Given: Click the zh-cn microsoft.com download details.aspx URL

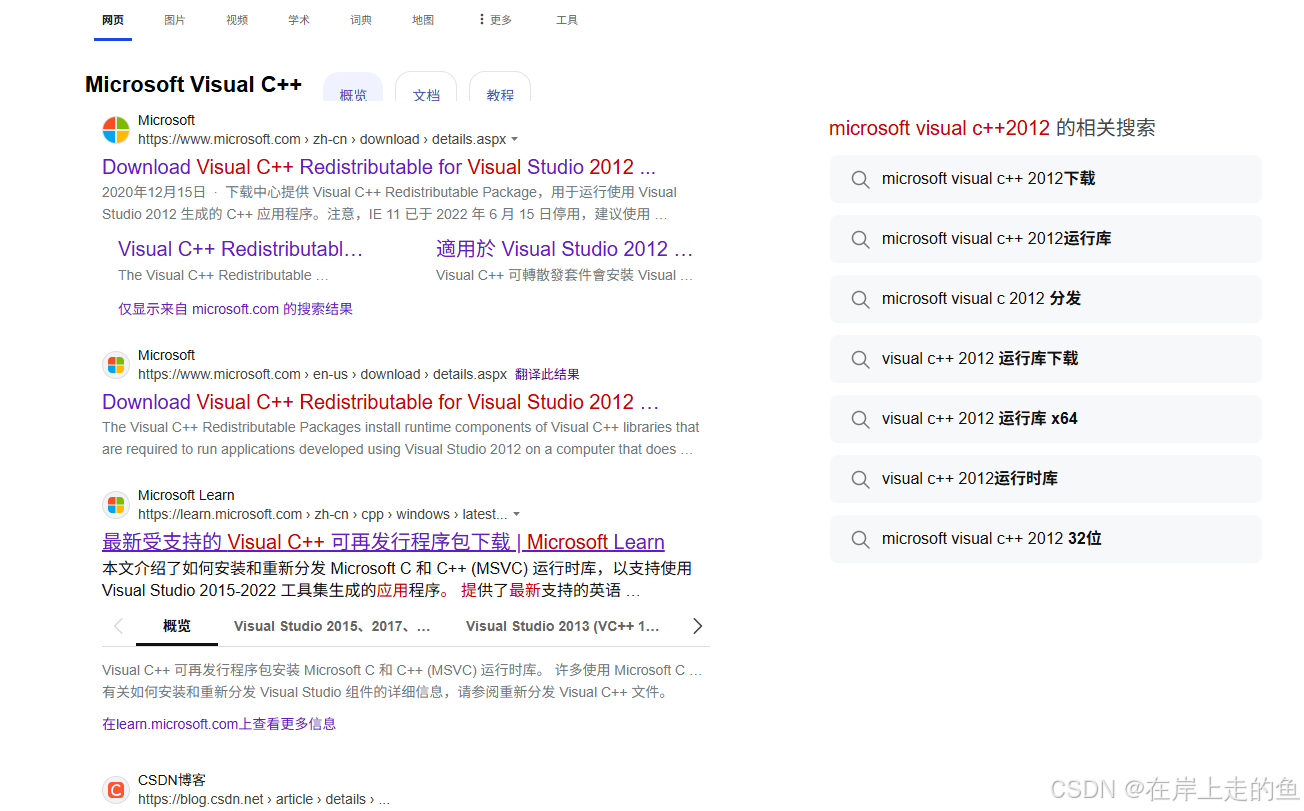Looking at the screenshot, I should pyautogui.click(x=322, y=139).
